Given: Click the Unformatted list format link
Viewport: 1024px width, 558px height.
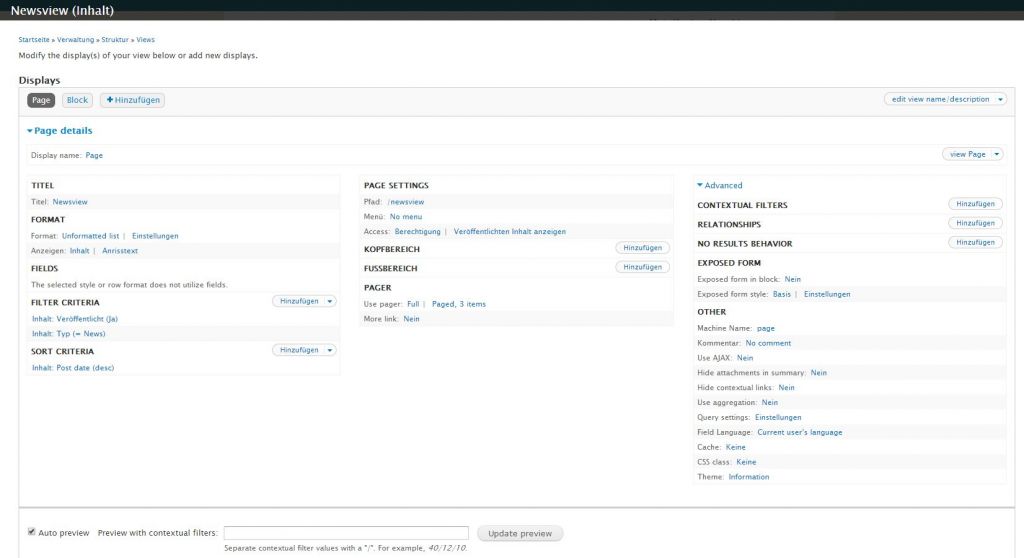Looking at the screenshot, I should click(x=90, y=236).
